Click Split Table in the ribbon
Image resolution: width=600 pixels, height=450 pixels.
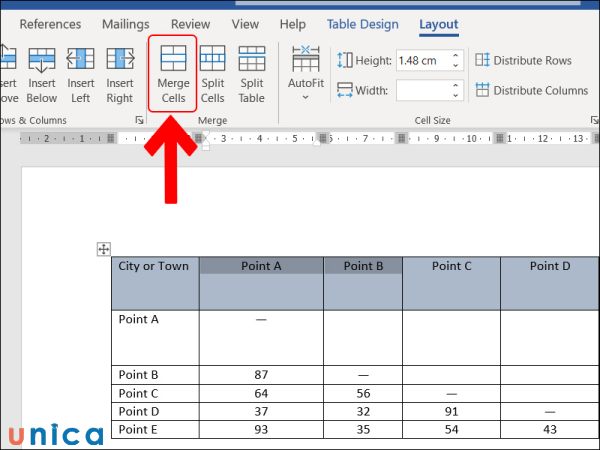pyautogui.click(x=252, y=73)
